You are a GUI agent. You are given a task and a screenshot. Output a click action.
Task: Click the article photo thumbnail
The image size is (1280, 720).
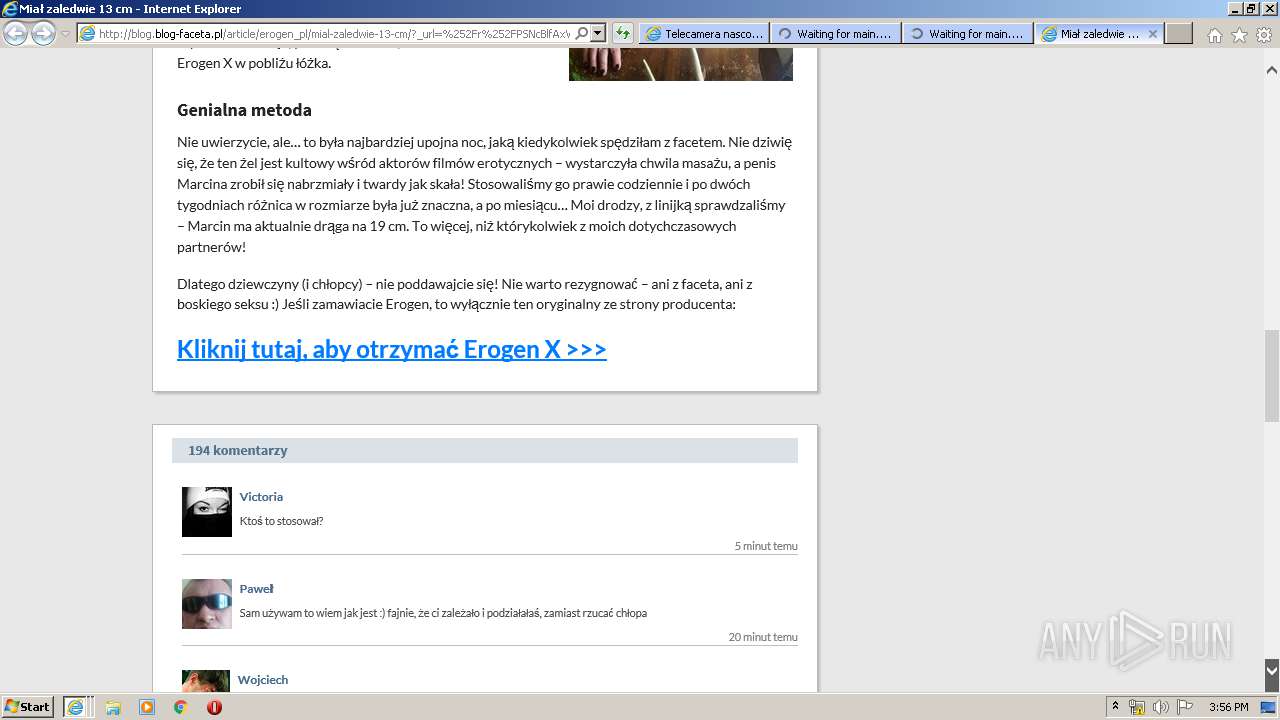coord(681,64)
